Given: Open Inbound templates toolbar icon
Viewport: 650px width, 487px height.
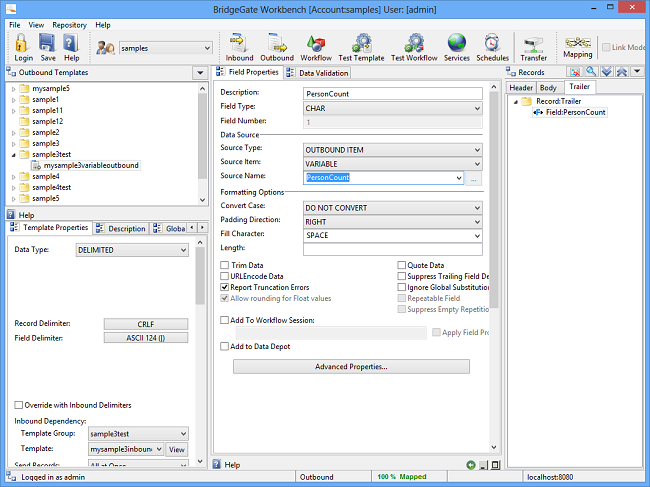Looking at the screenshot, I should coord(239,43).
